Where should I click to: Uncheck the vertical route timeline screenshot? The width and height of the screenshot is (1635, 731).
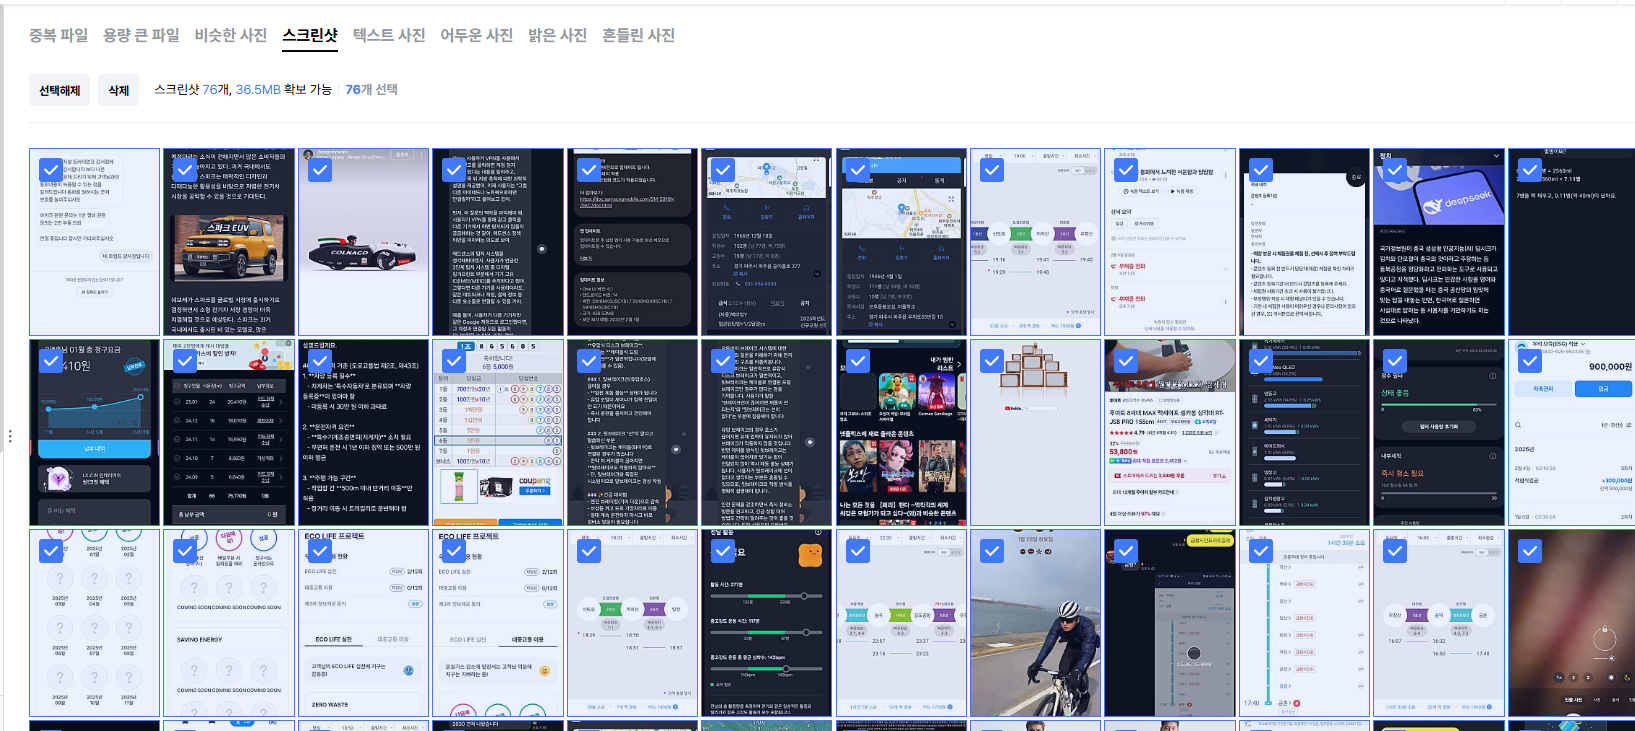1261,550
